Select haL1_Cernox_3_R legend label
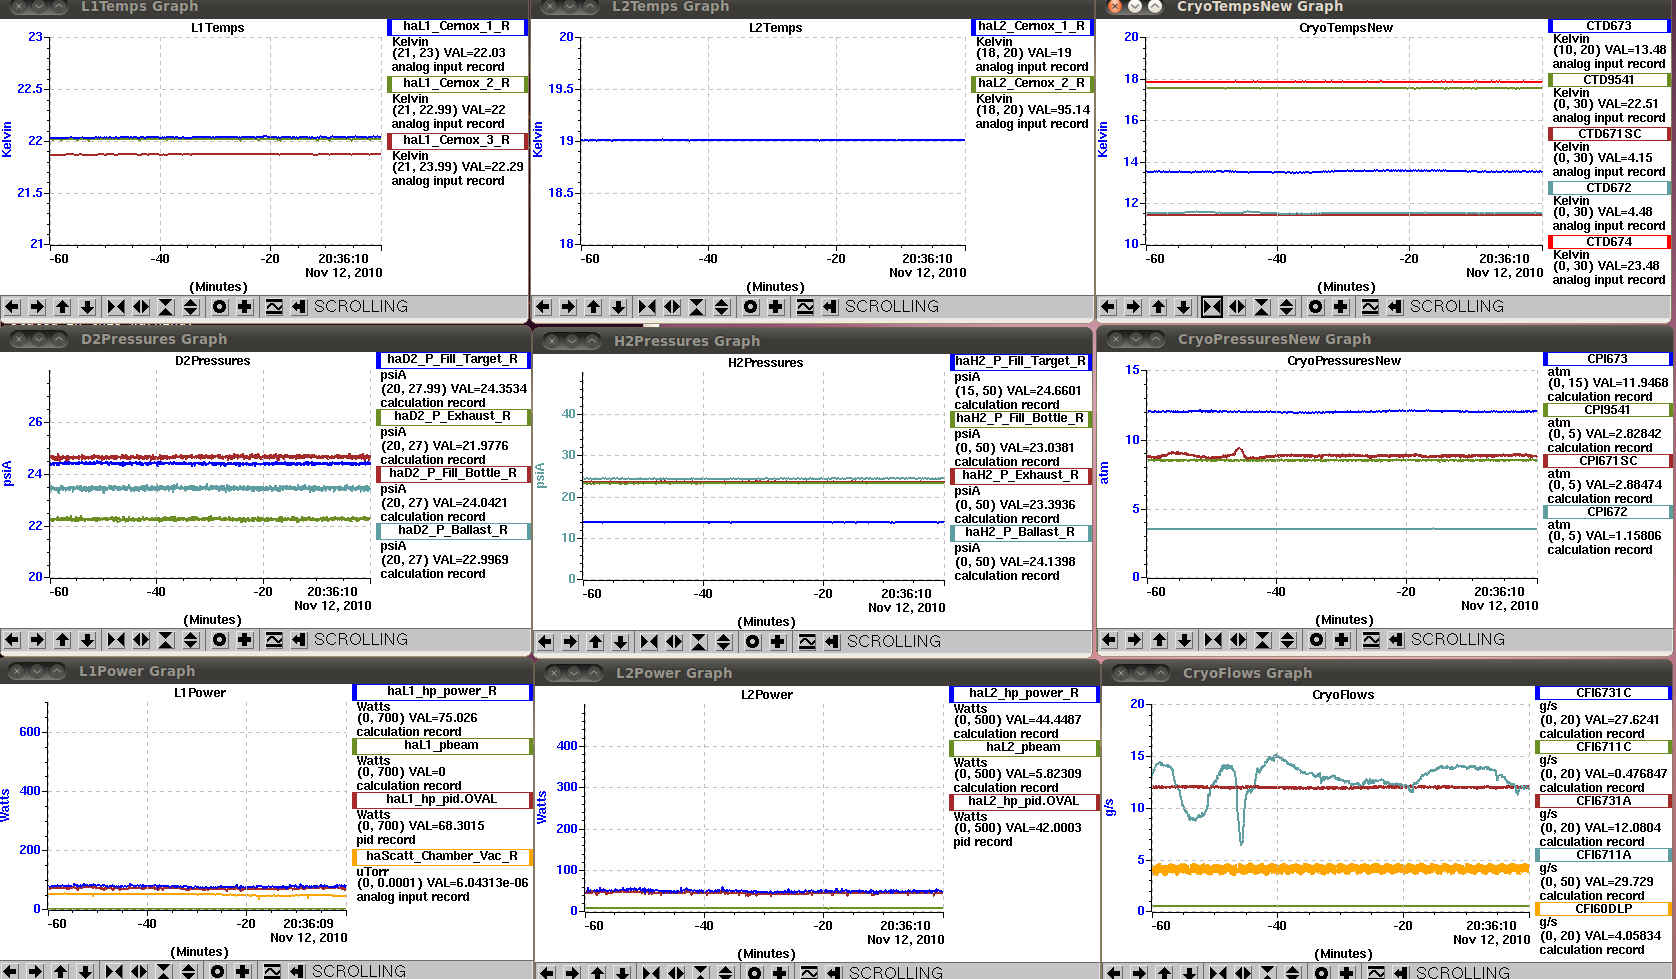Viewport: 1676px width, 979px height. 457,141
